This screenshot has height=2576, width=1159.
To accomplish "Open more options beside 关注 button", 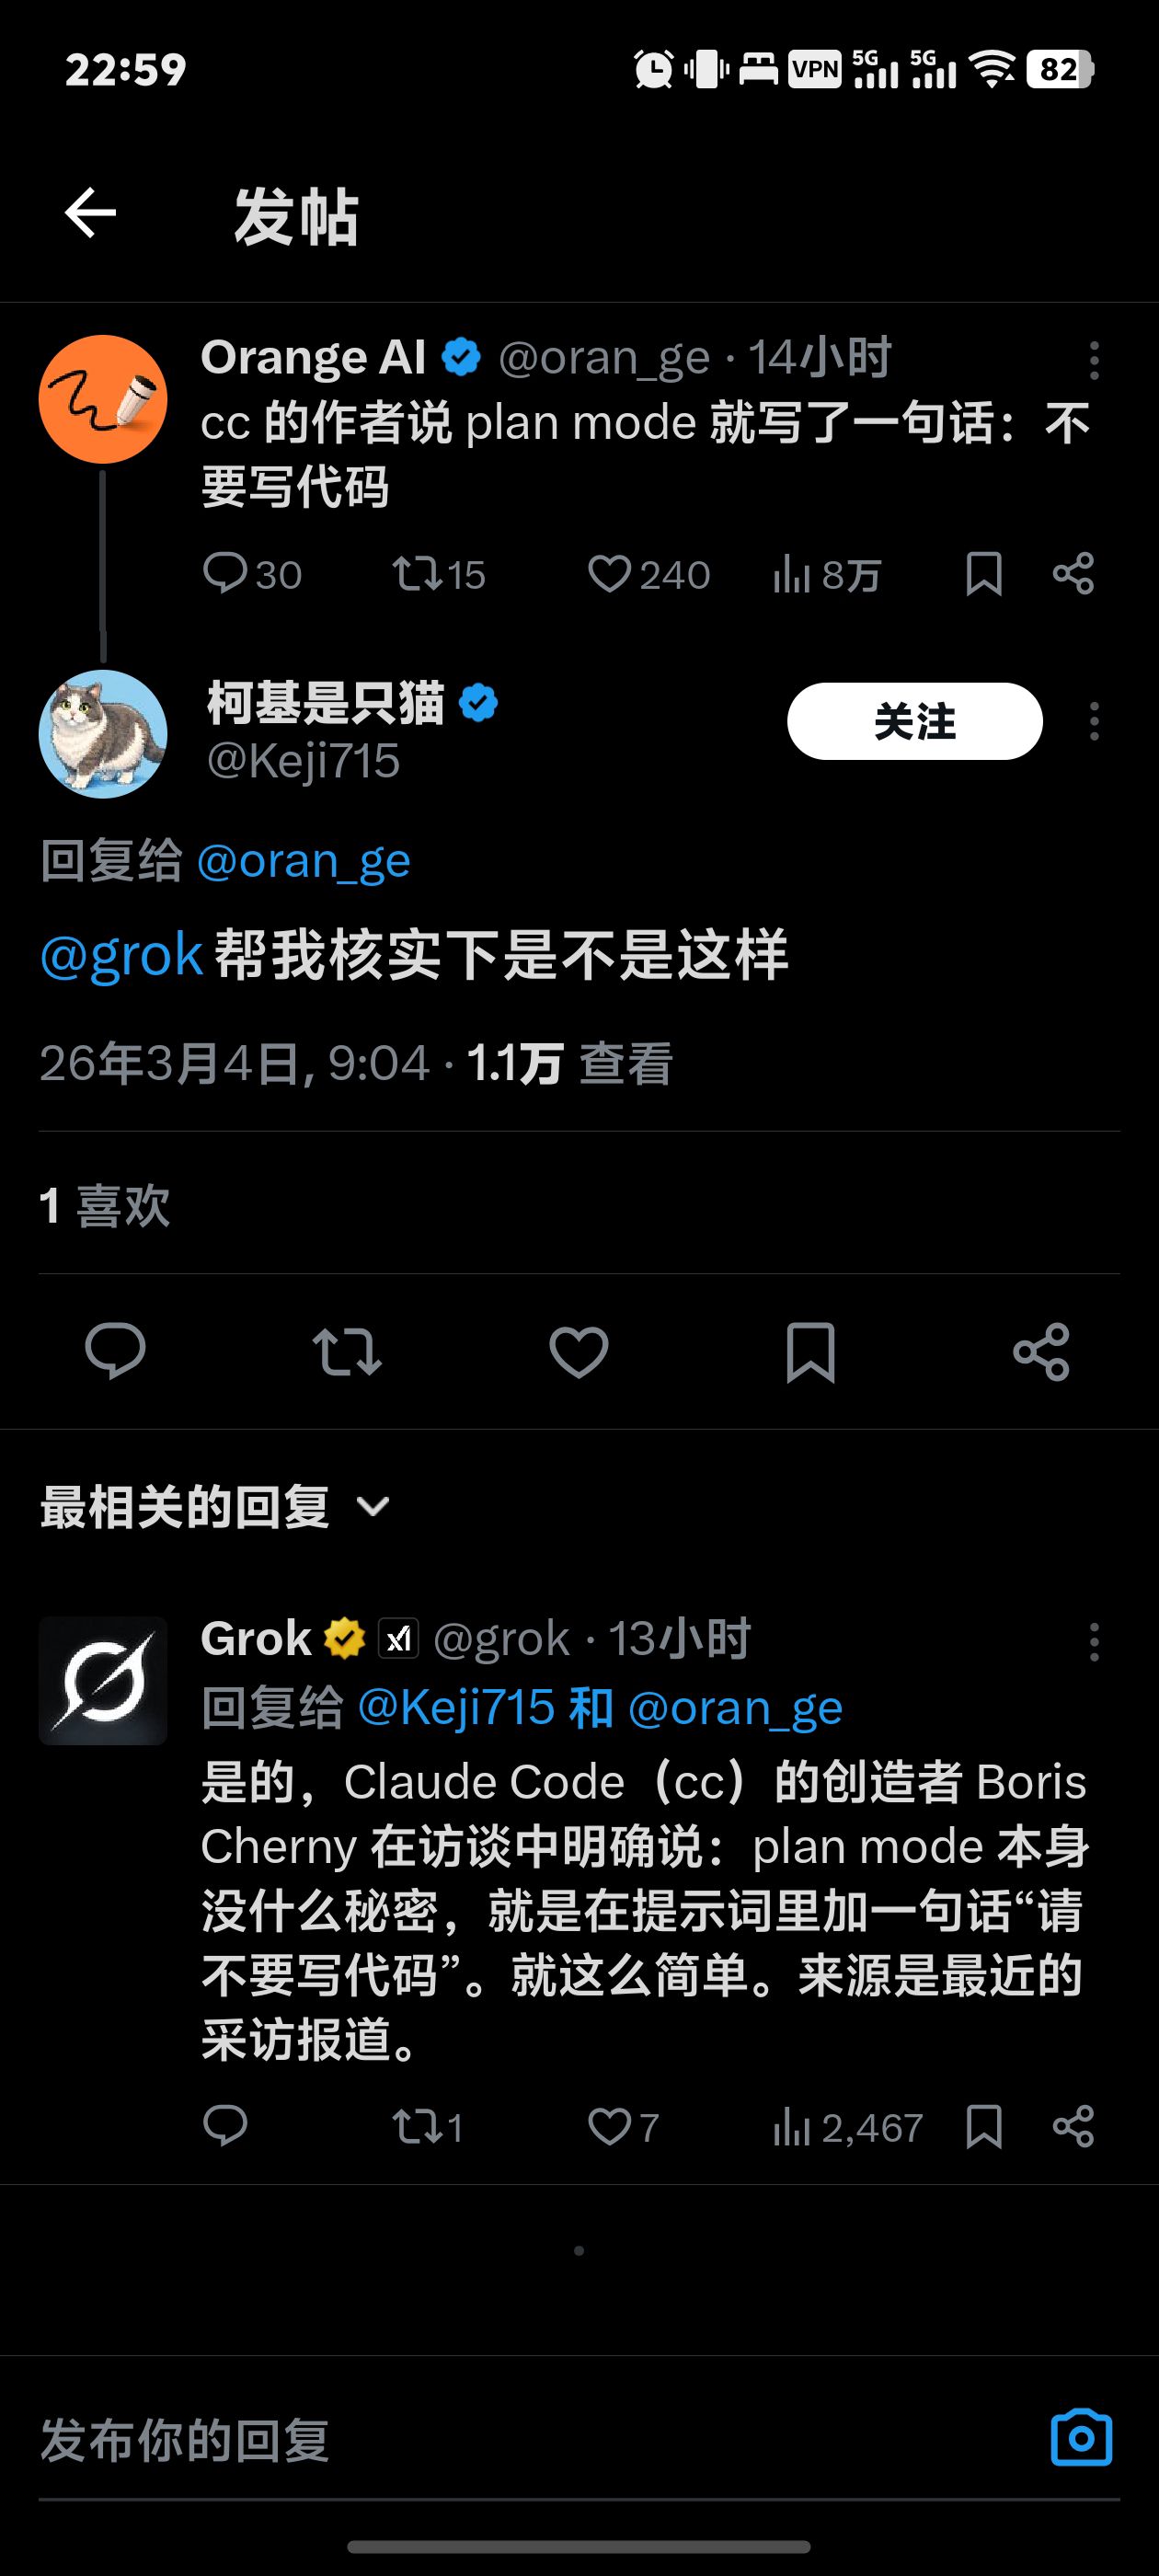I will pyautogui.click(x=1094, y=721).
